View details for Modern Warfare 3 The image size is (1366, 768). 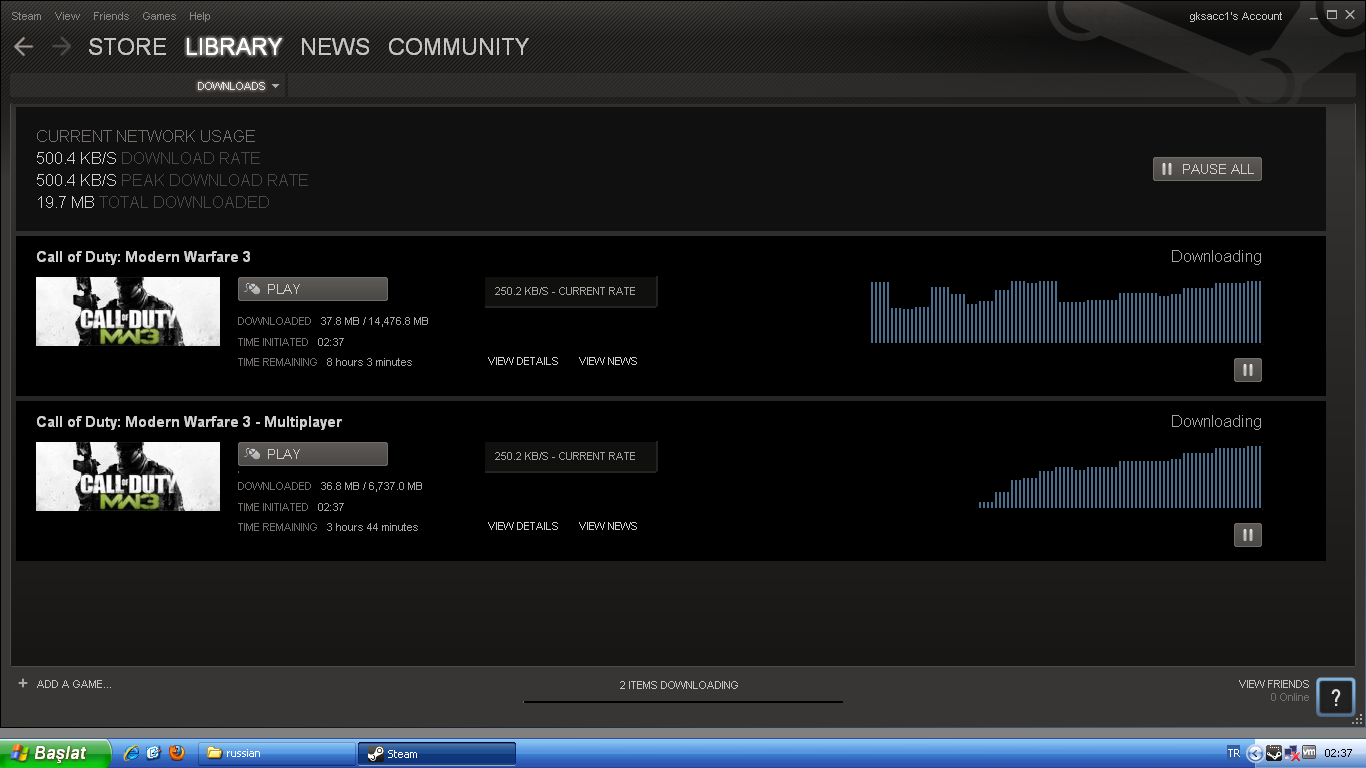pos(523,361)
